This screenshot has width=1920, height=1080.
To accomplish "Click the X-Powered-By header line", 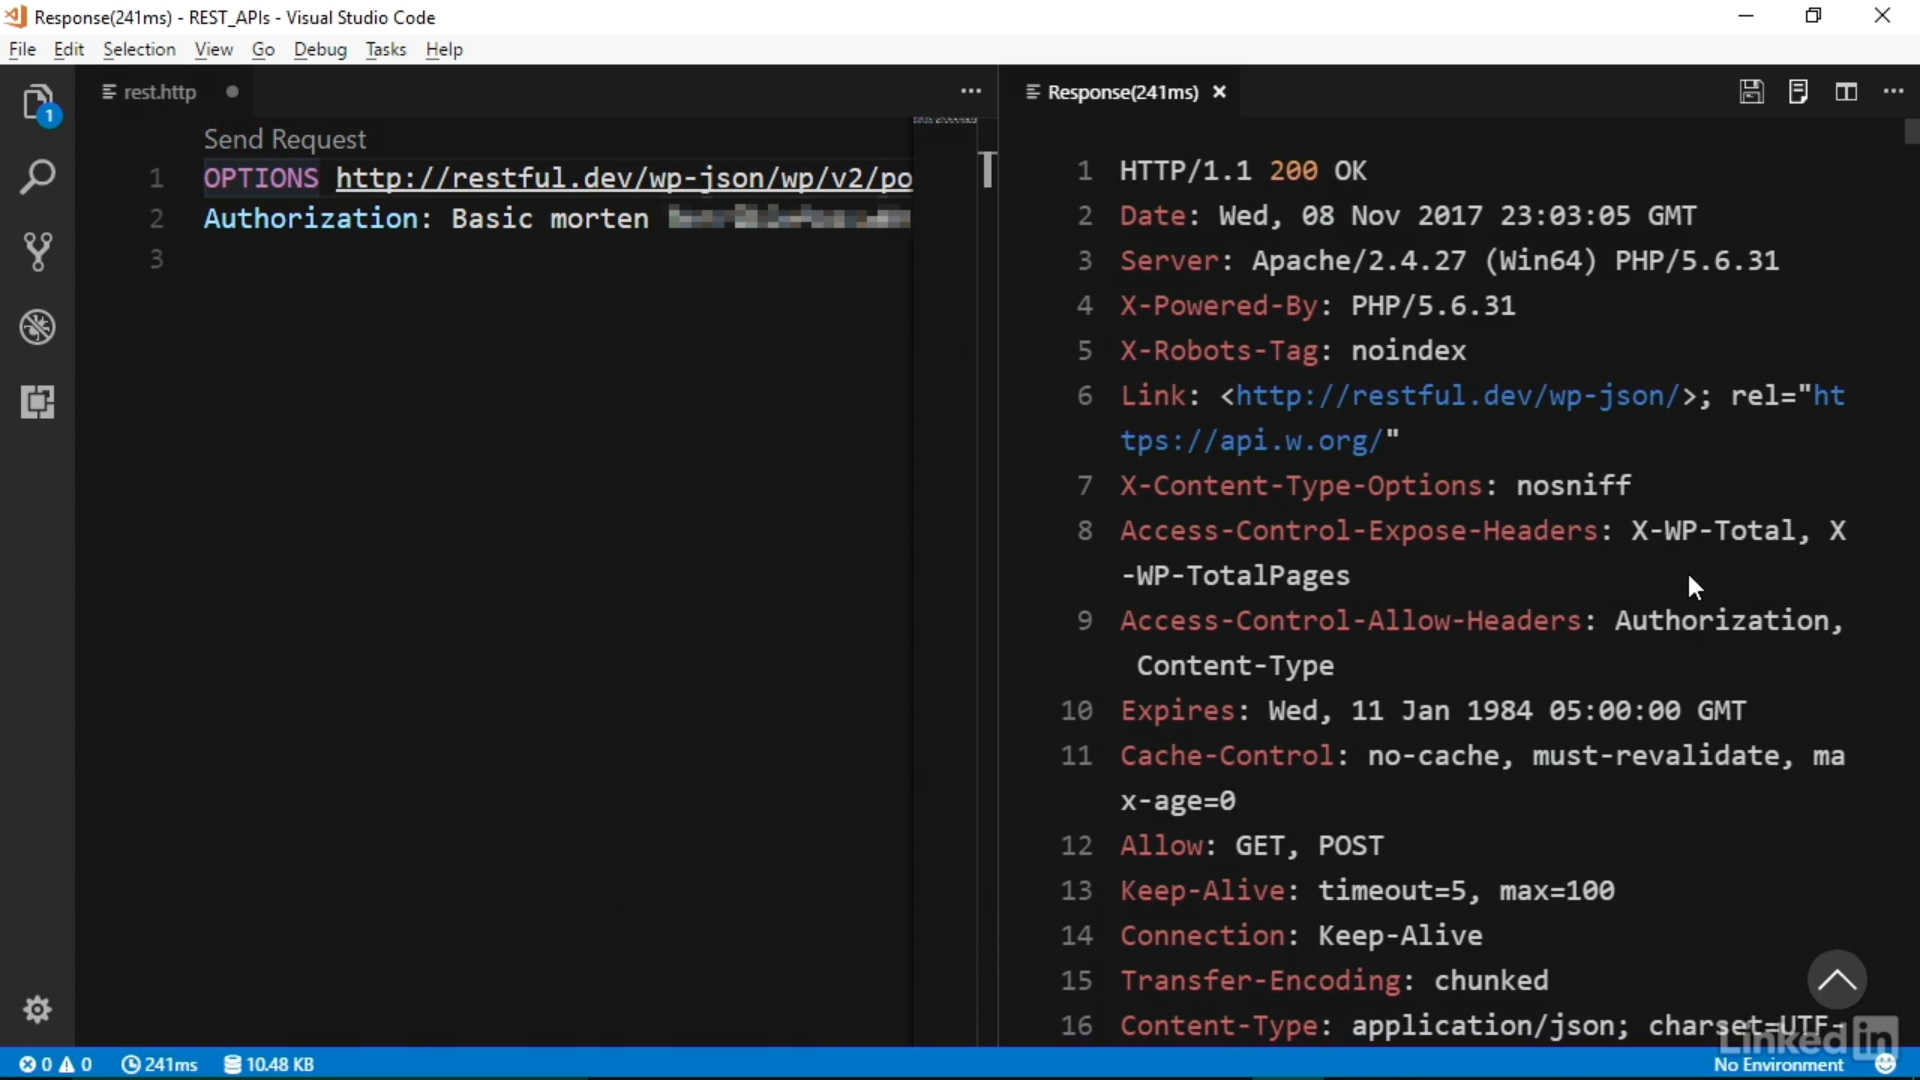I will click(1317, 306).
